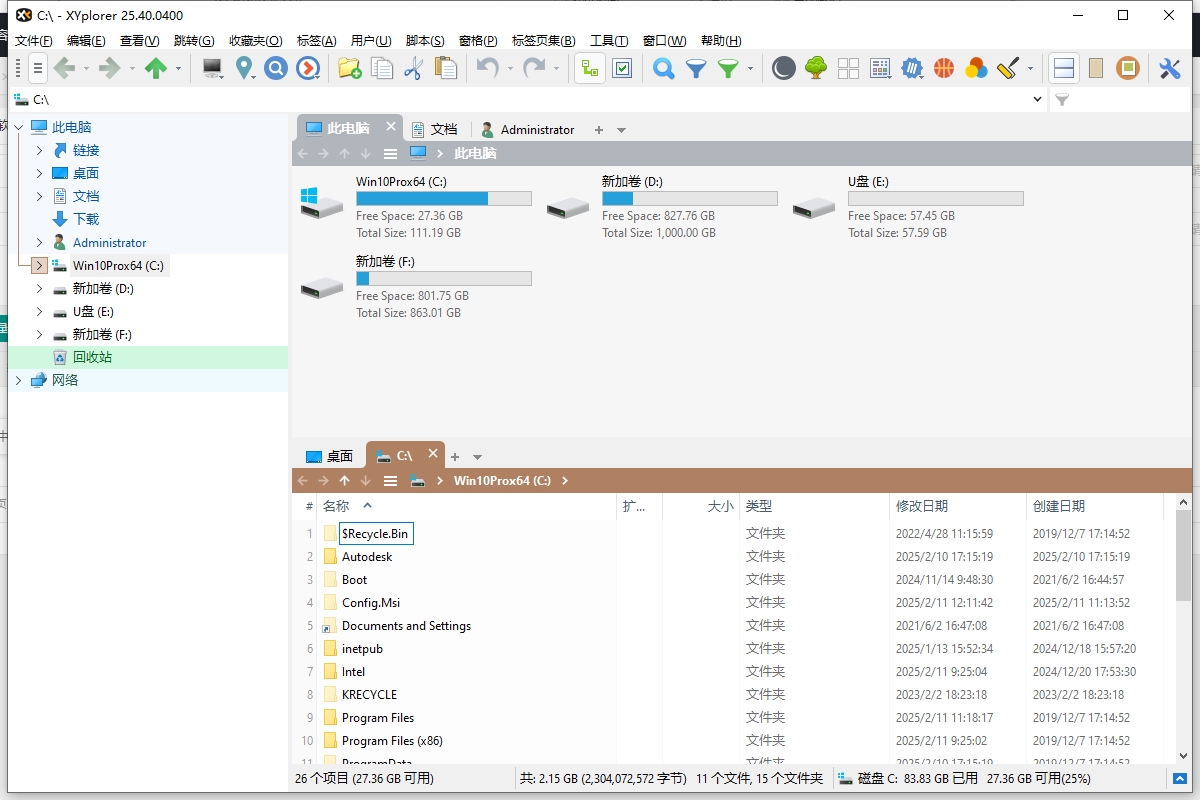This screenshot has height=800, width=1200.
Task: Click the Win10Prox64 (C:) drive usage bar
Action: (x=444, y=199)
